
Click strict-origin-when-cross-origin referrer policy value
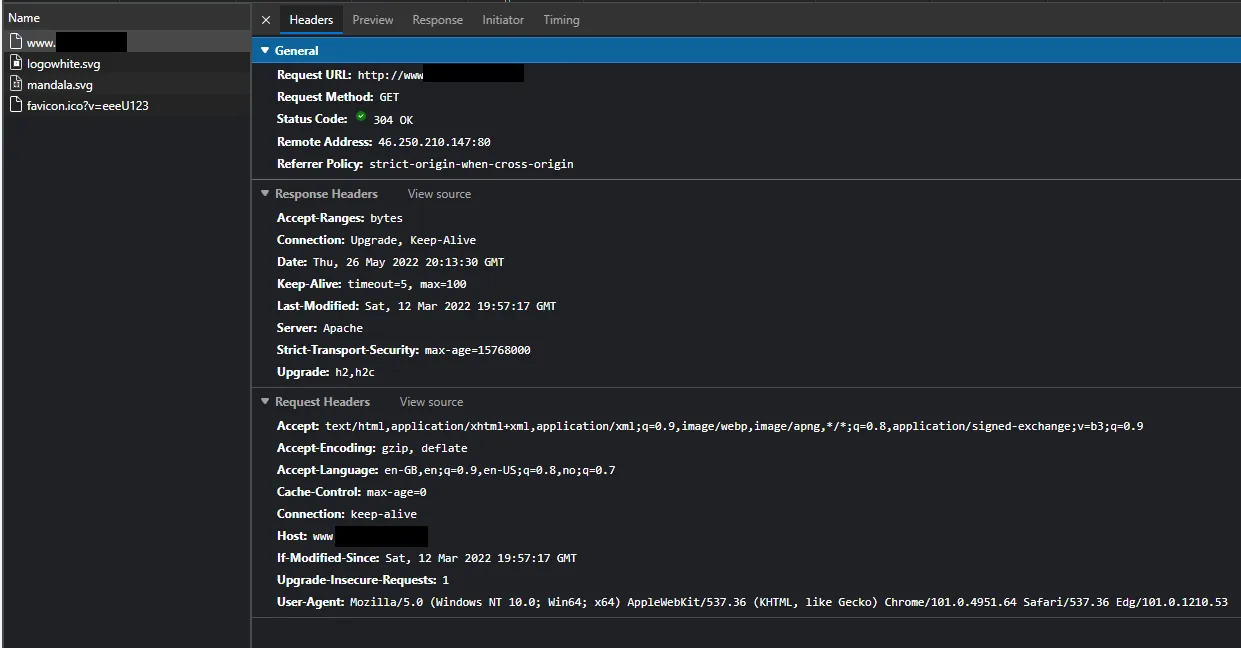[471, 164]
